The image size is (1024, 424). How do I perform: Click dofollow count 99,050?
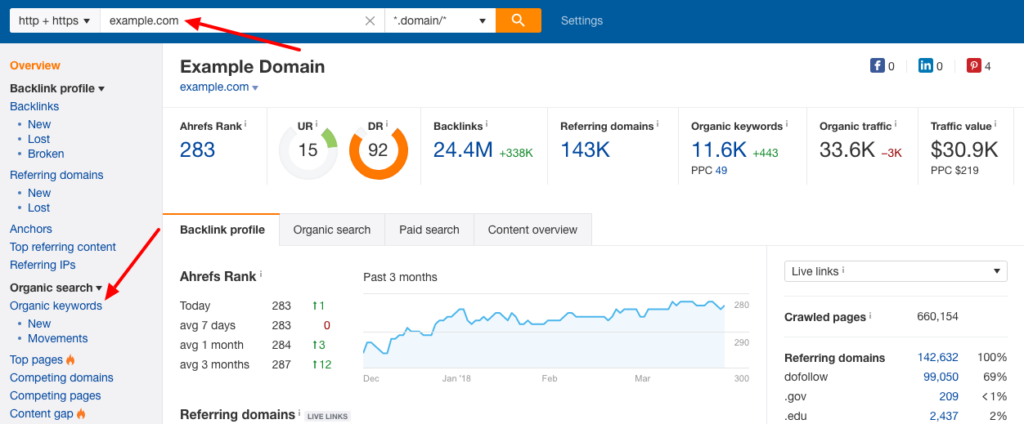coord(940,377)
